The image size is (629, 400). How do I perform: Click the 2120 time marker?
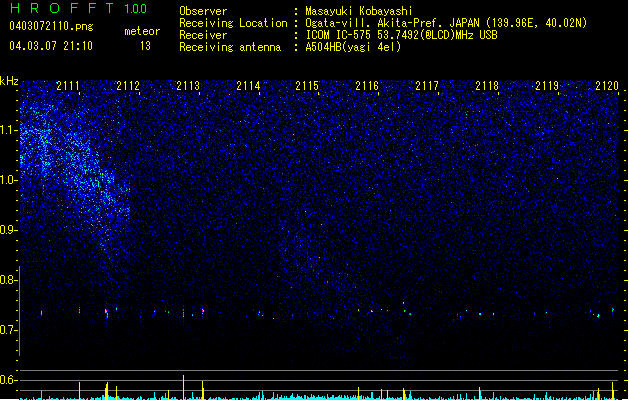pyautogui.click(x=607, y=86)
